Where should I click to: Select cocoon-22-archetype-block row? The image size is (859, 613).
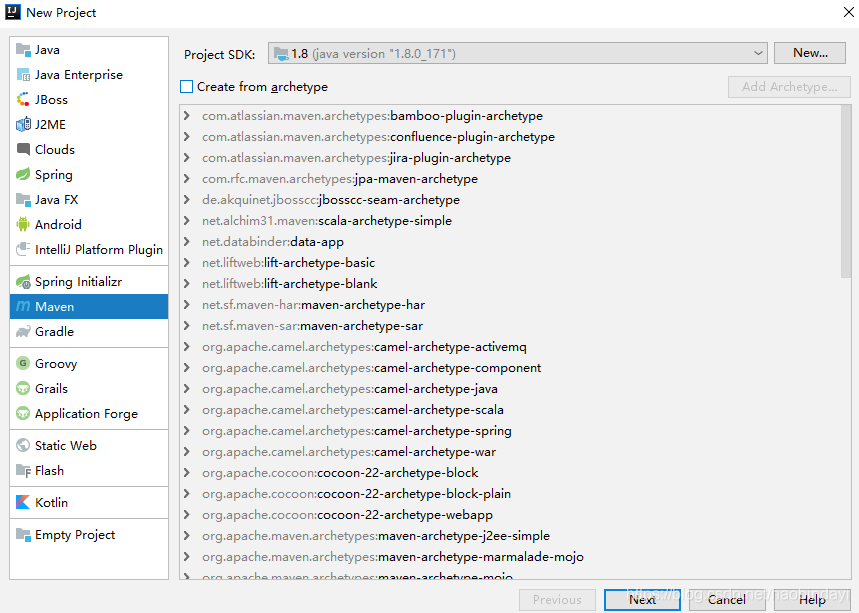click(x=510, y=473)
